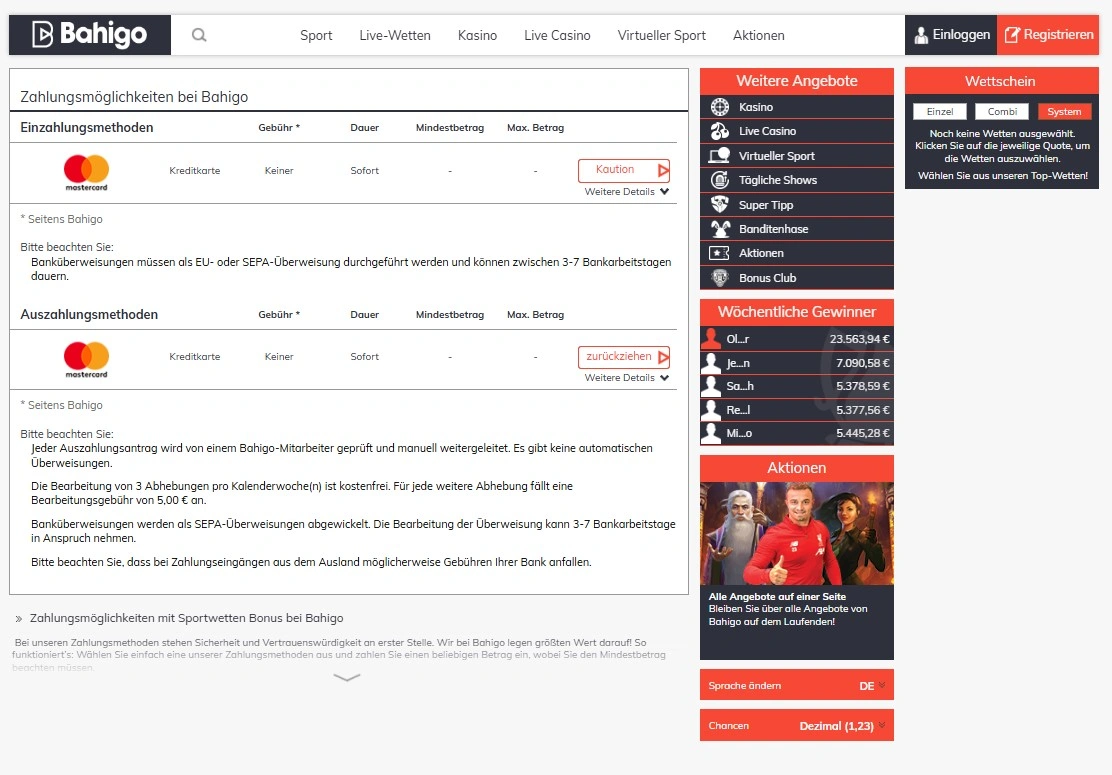Select the Mastercard logo under Einzahlungsmethoden

(x=87, y=172)
